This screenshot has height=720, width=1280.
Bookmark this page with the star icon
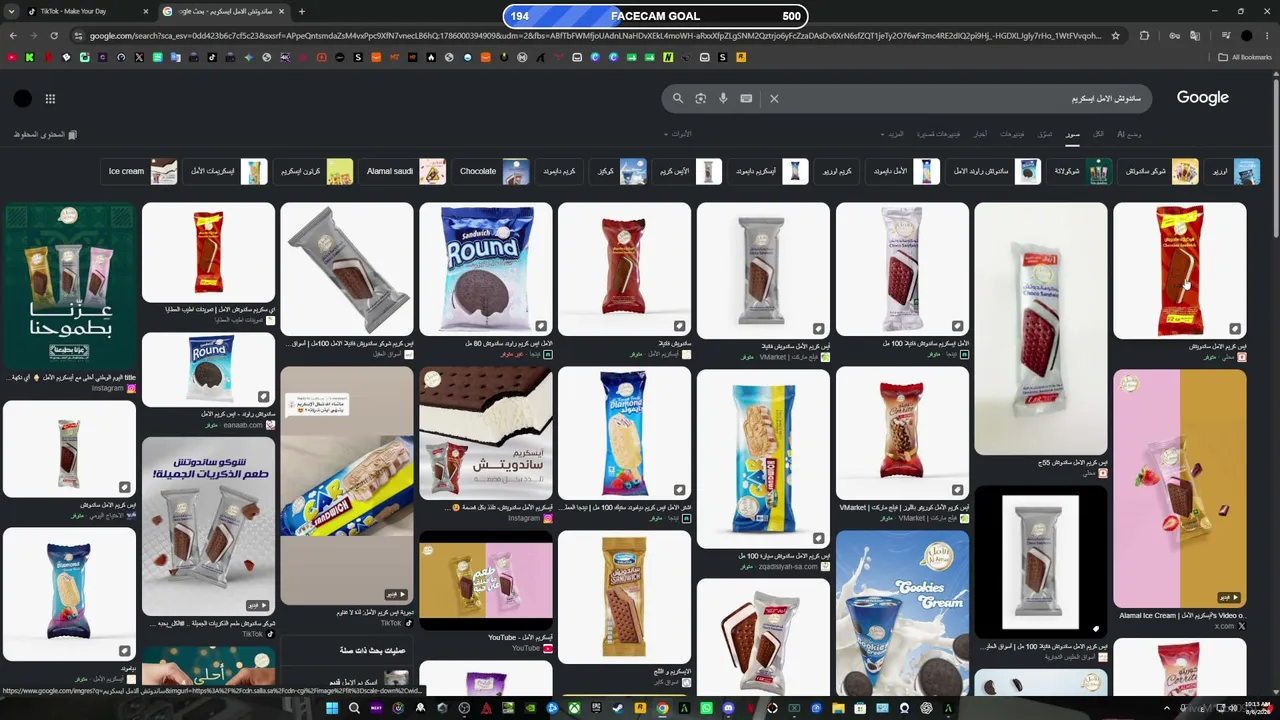tap(1116, 36)
